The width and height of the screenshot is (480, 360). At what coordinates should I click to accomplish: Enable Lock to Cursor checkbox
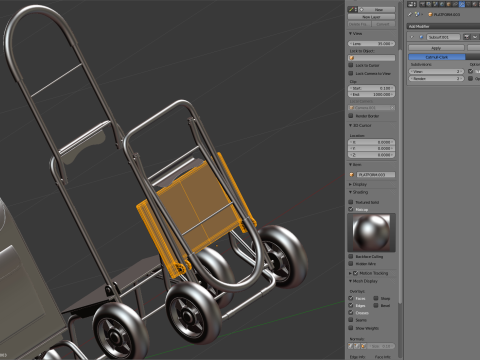coord(351,65)
